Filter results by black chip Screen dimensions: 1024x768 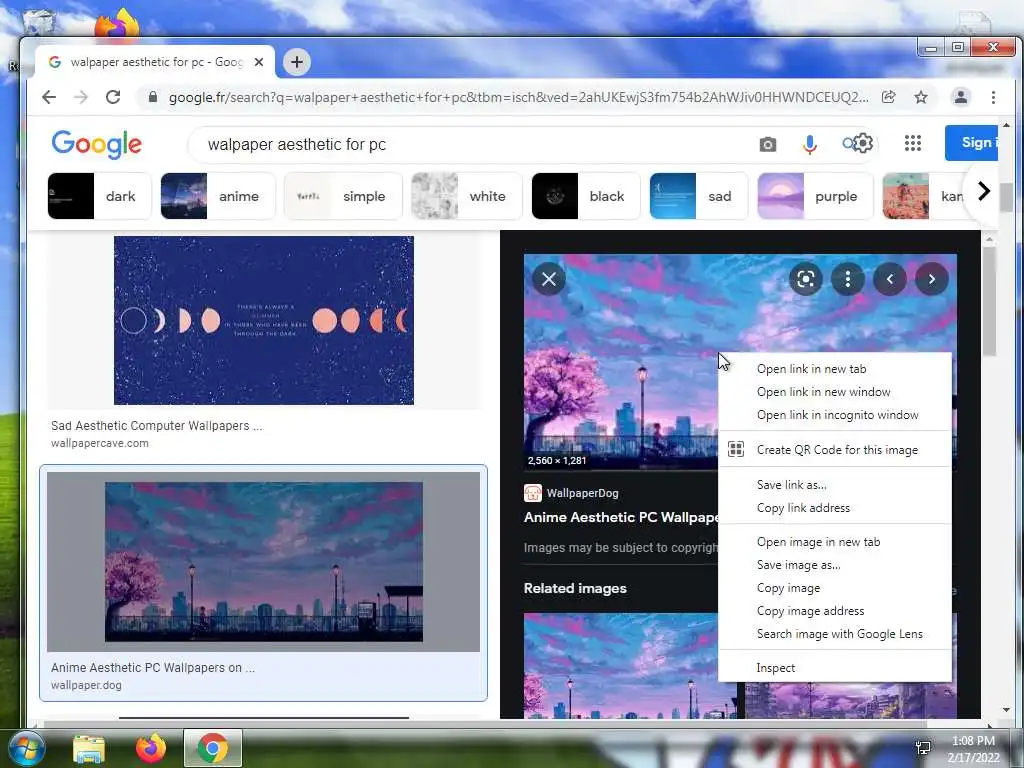586,196
